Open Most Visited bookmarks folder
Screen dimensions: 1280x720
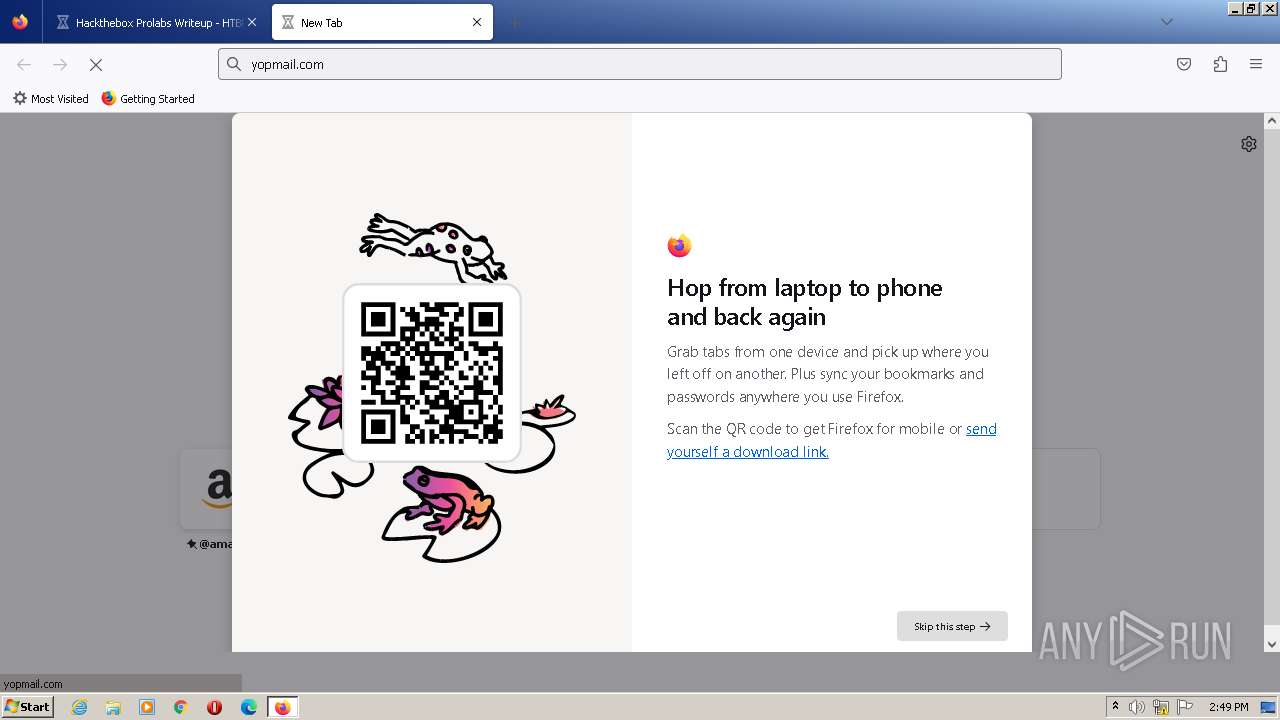point(51,99)
